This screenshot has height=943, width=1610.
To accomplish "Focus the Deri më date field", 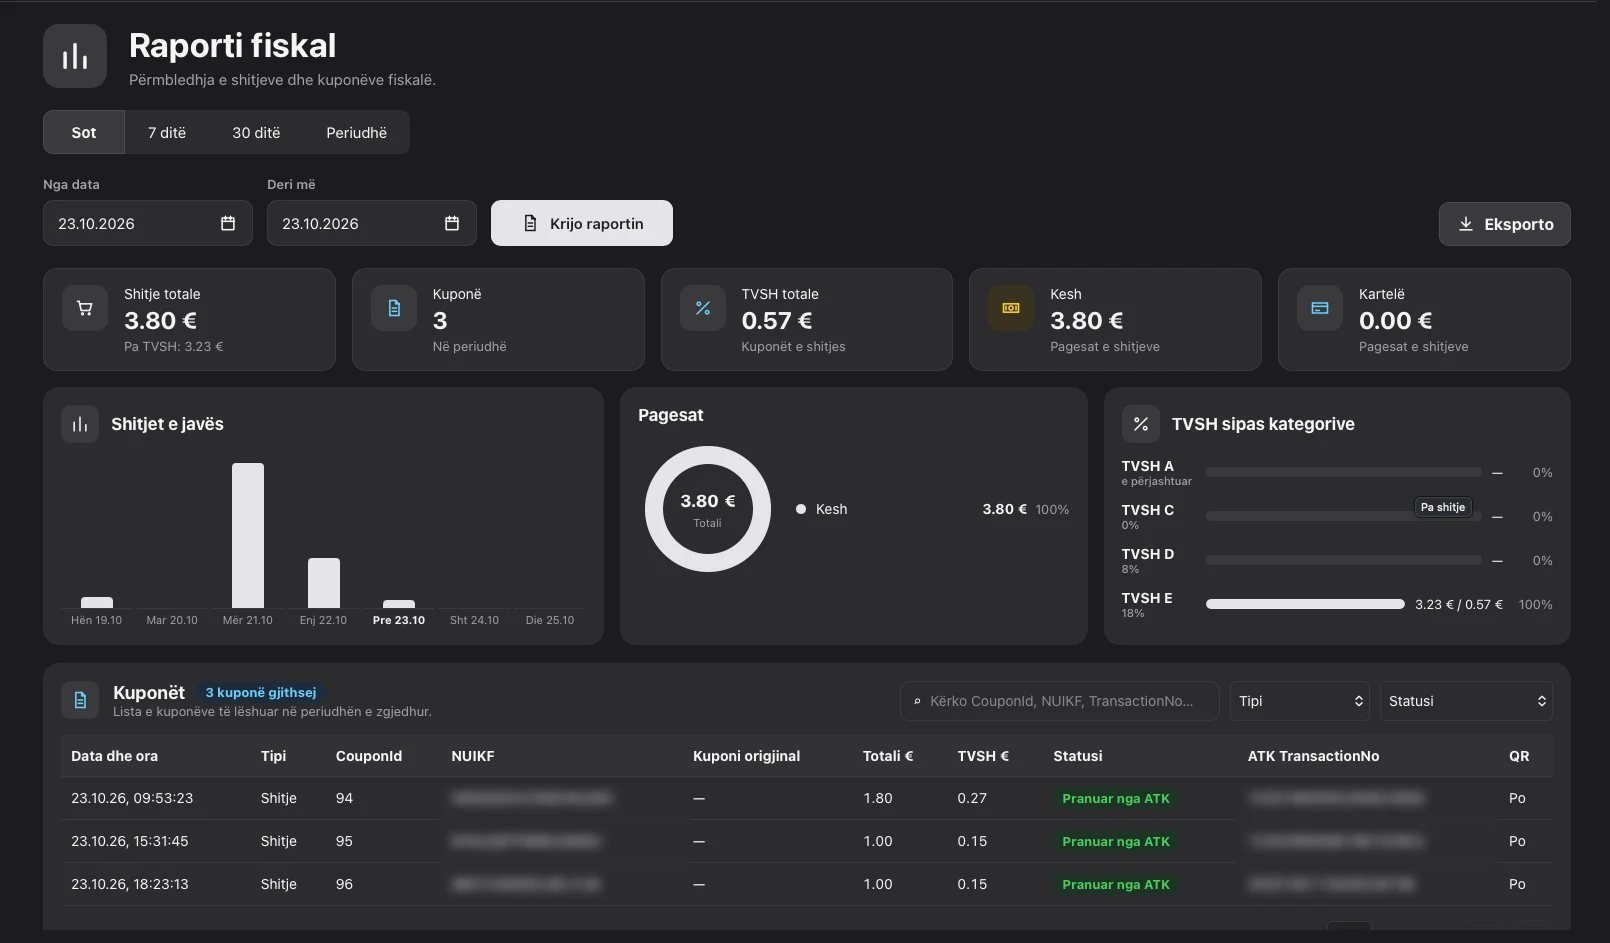I will click(x=372, y=223).
